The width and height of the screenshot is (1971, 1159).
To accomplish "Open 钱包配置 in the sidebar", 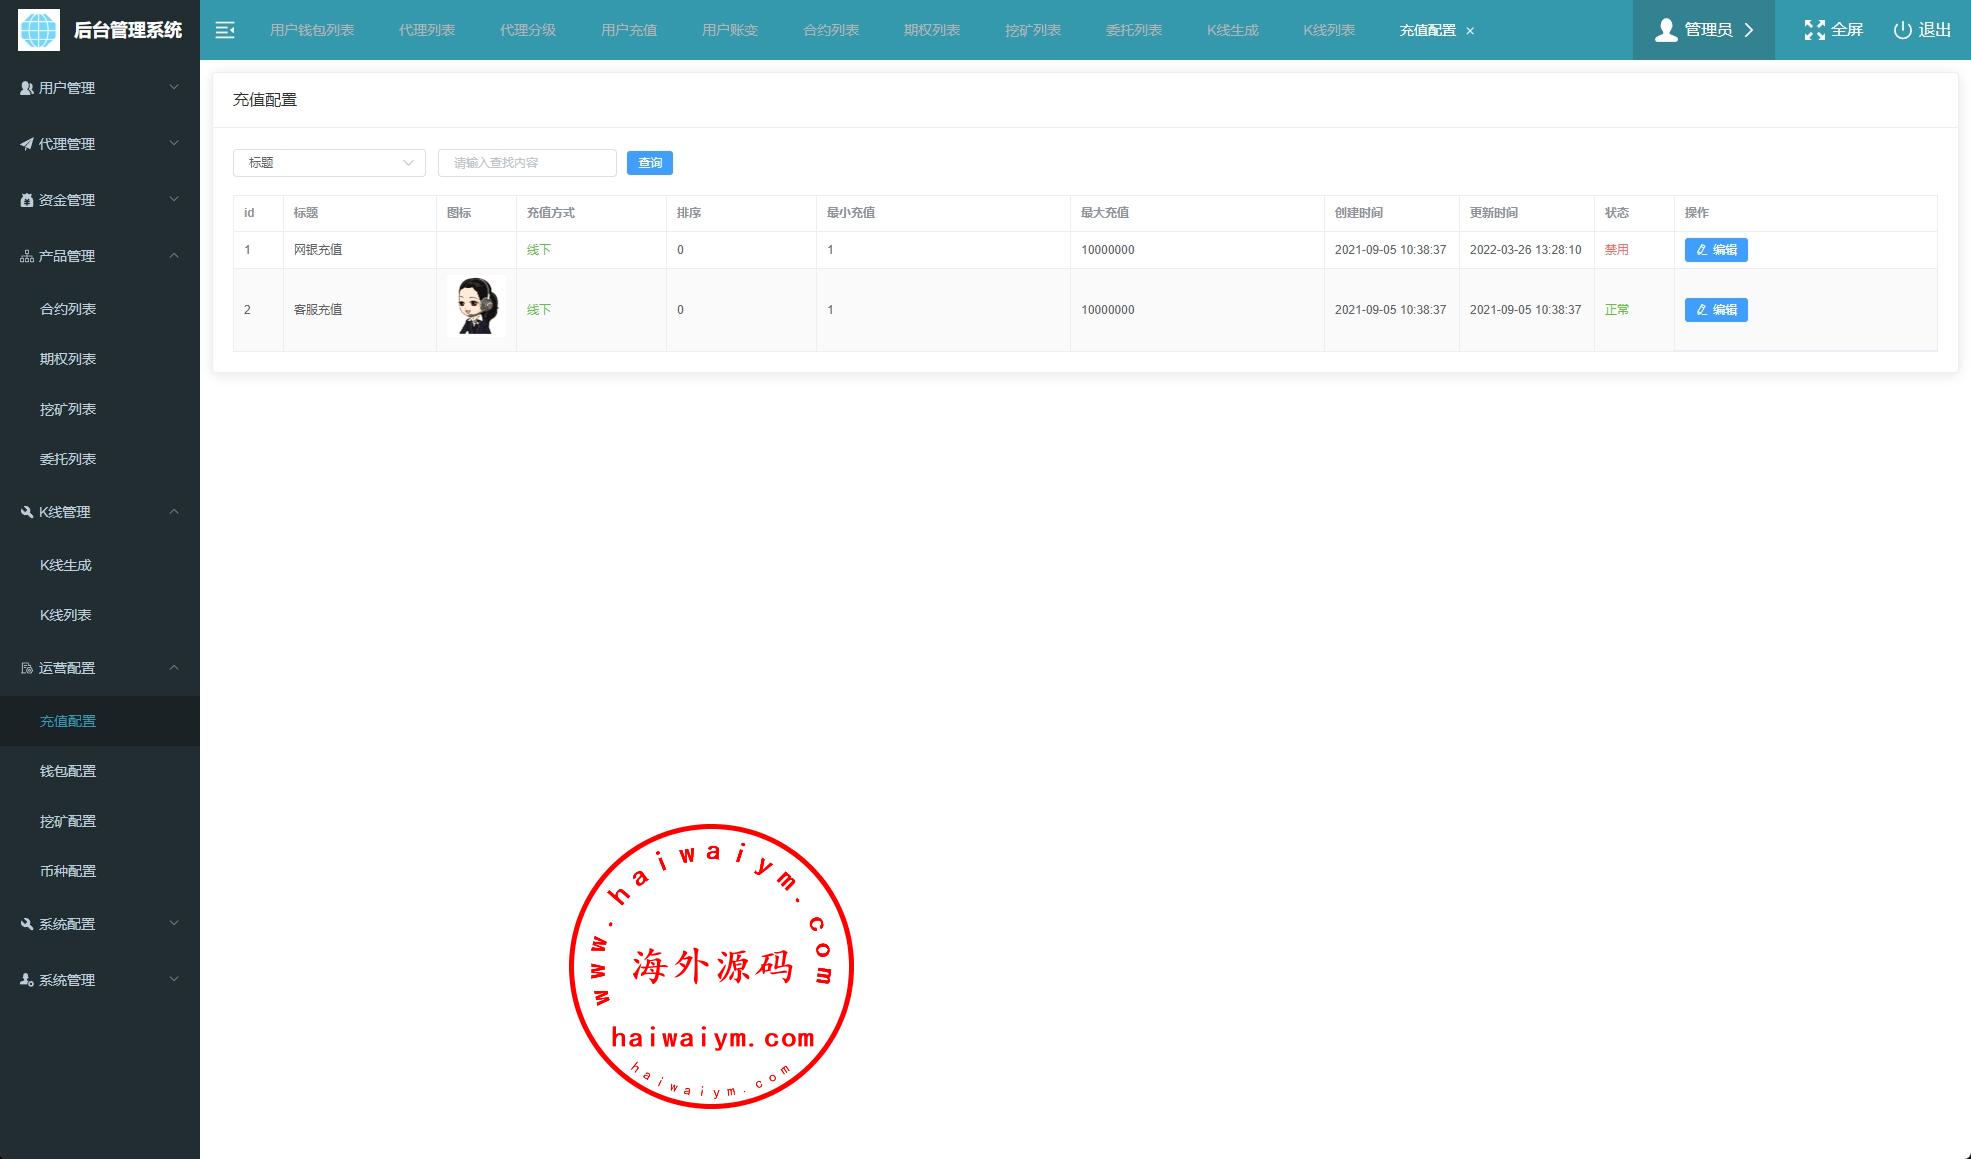I will click(x=68, y=771).
